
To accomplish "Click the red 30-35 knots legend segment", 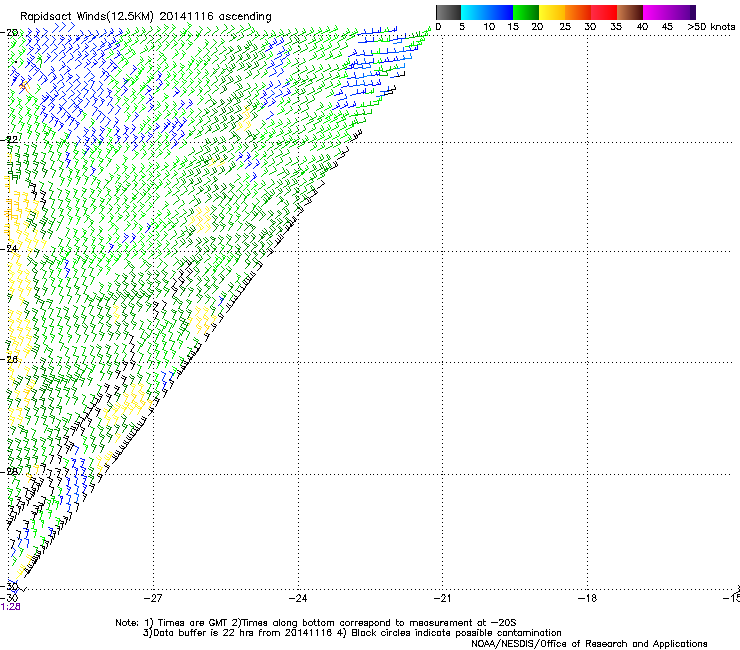I will (604, 12).
